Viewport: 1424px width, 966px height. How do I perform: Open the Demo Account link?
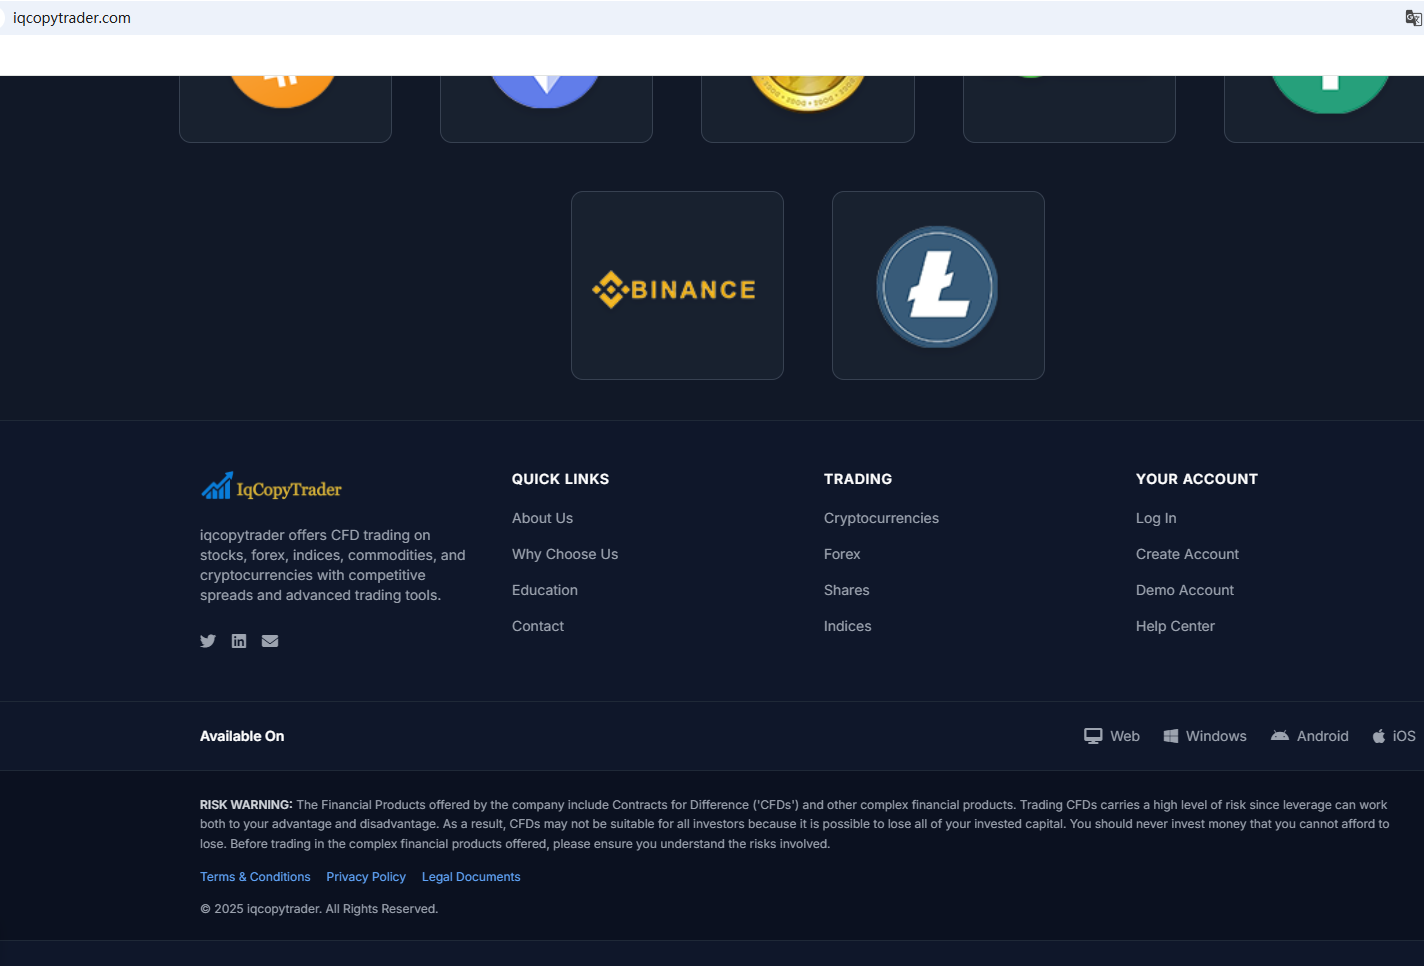1185,590
